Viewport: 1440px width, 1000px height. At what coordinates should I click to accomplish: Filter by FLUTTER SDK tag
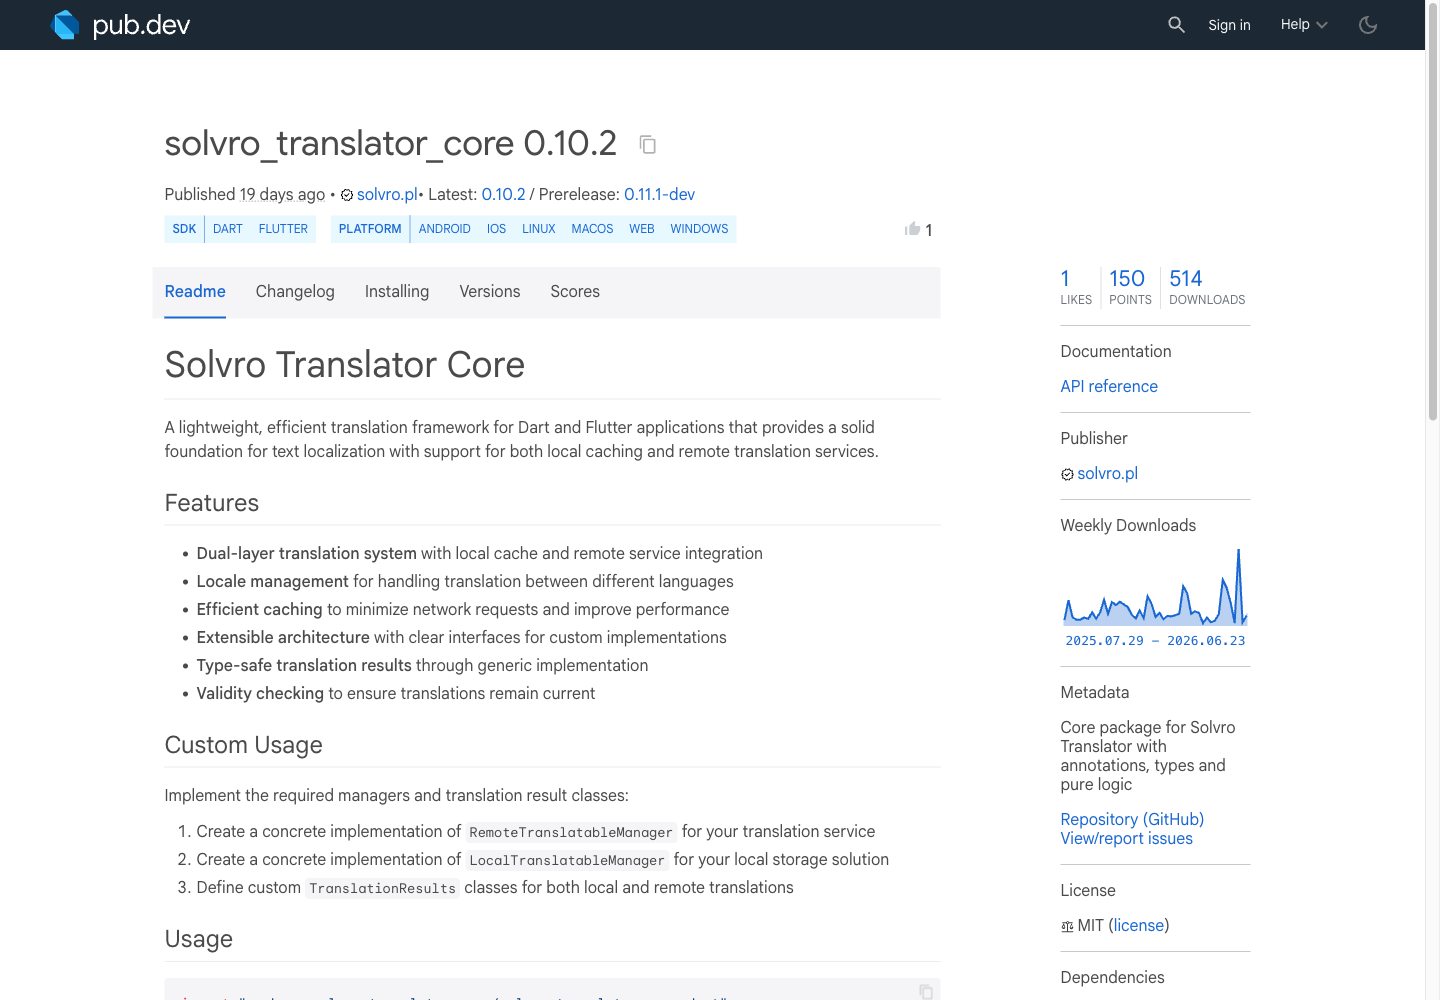coord(283,229)
